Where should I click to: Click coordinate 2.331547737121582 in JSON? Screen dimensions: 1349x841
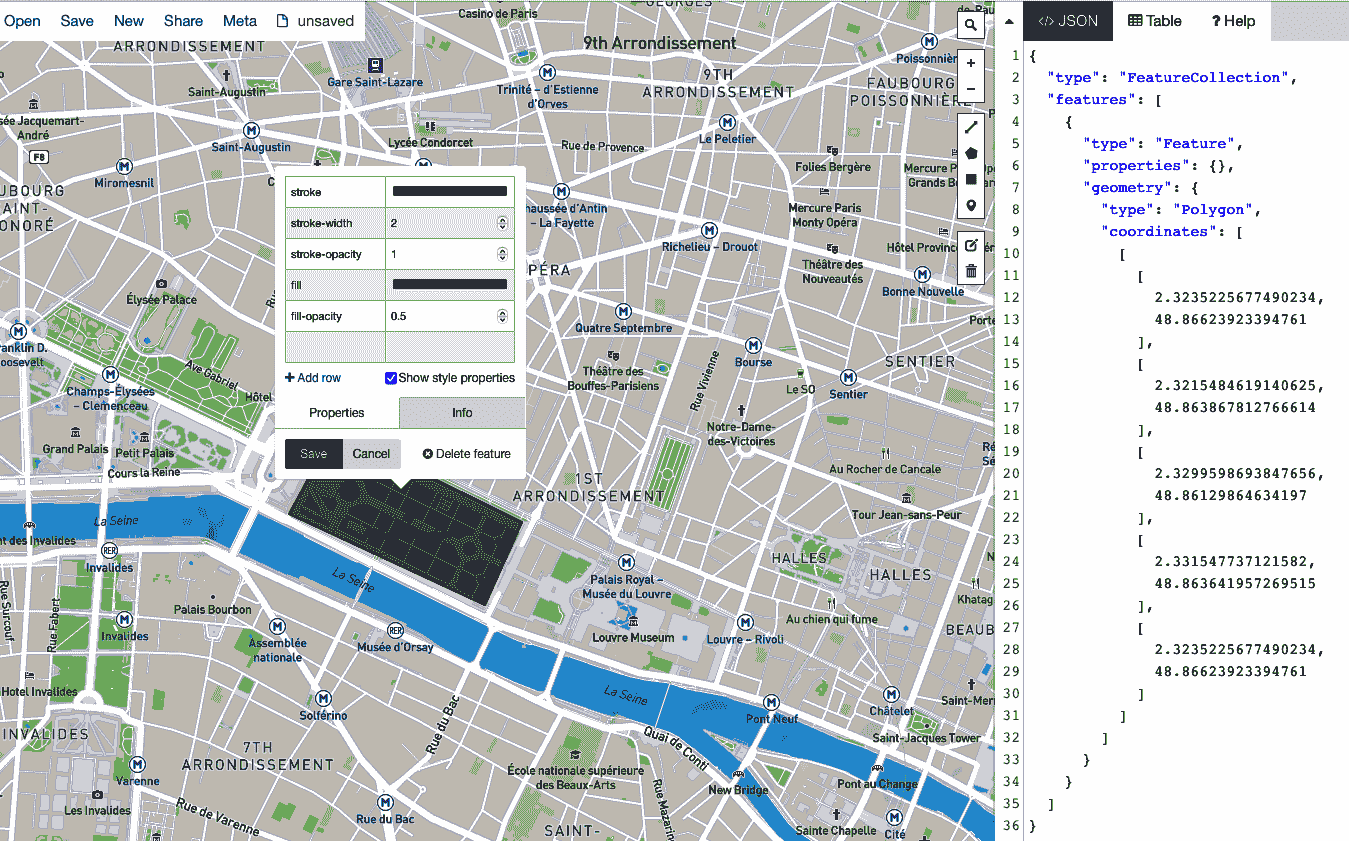pyautogui.click(x=1235, y=561)
